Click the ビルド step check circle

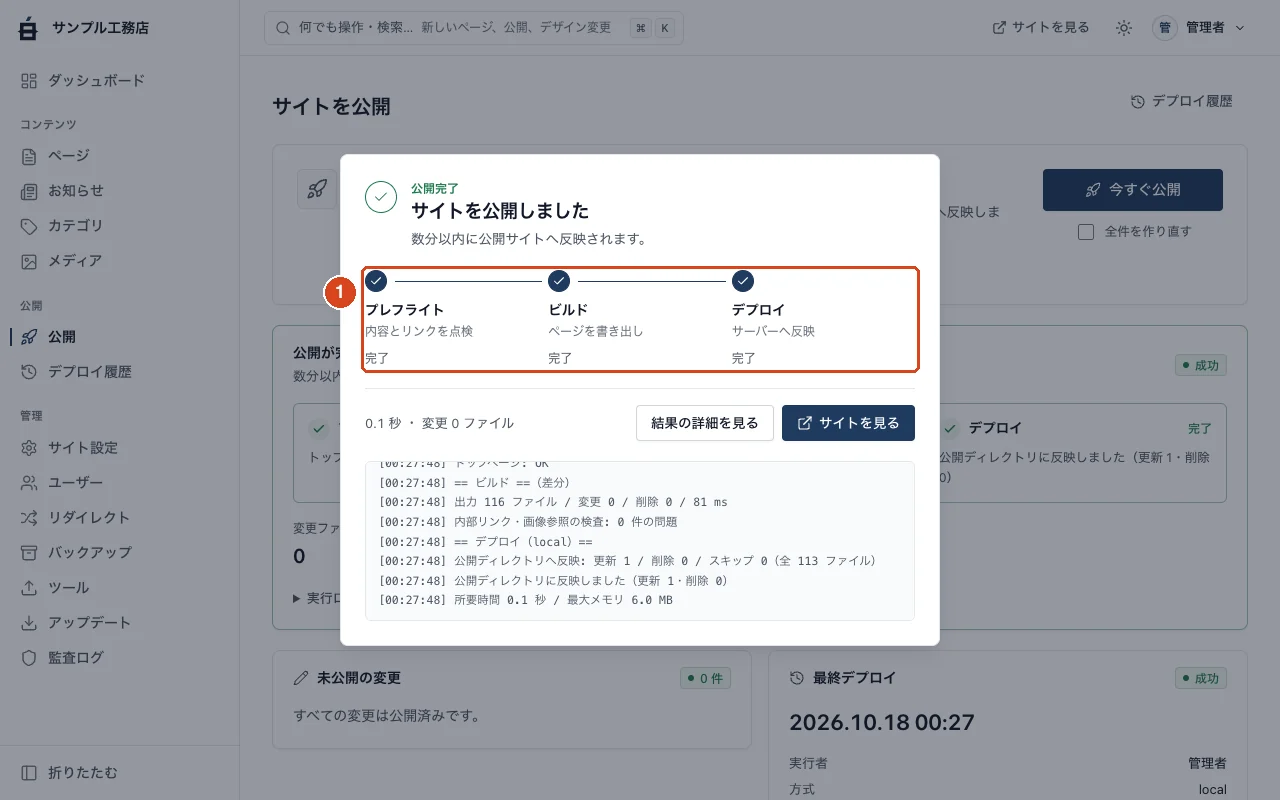[x=559, y=280]
